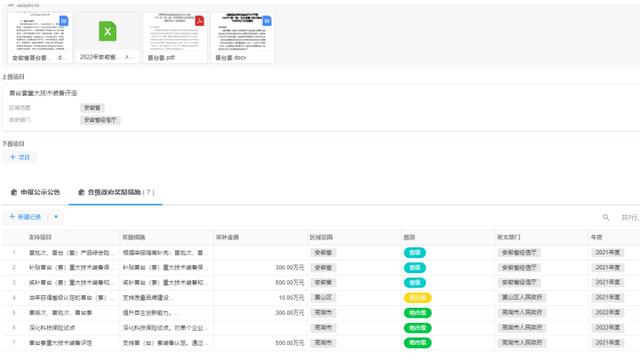Click the + 新建记录 button

pyautogui.click(x=25, y=217)
